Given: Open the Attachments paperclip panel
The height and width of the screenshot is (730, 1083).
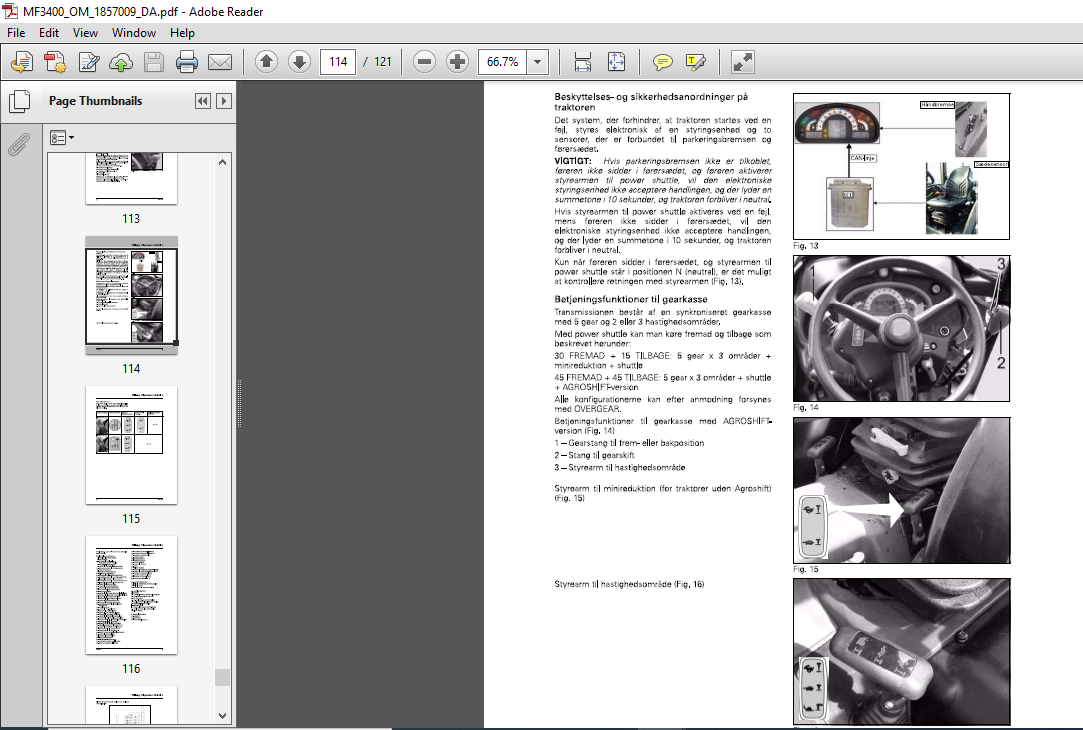Looking at the screenshot, I should point(19,144).
